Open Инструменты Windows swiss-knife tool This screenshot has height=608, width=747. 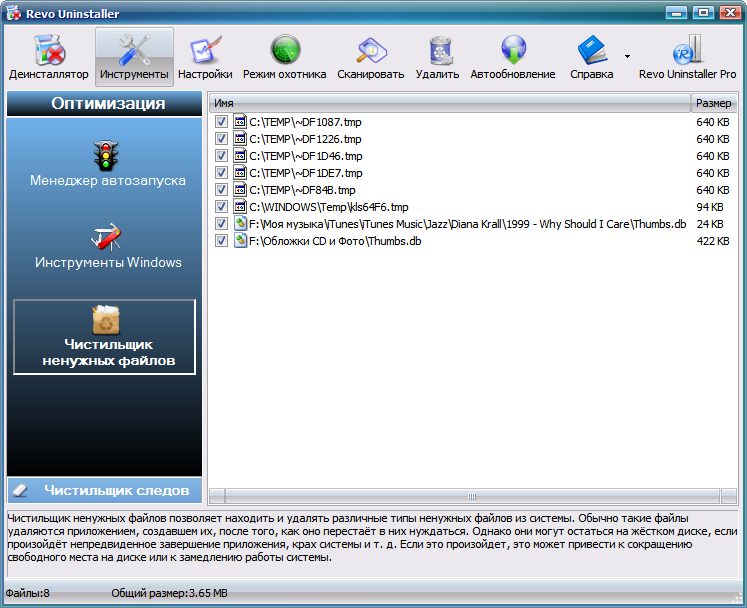pos(108,246)
